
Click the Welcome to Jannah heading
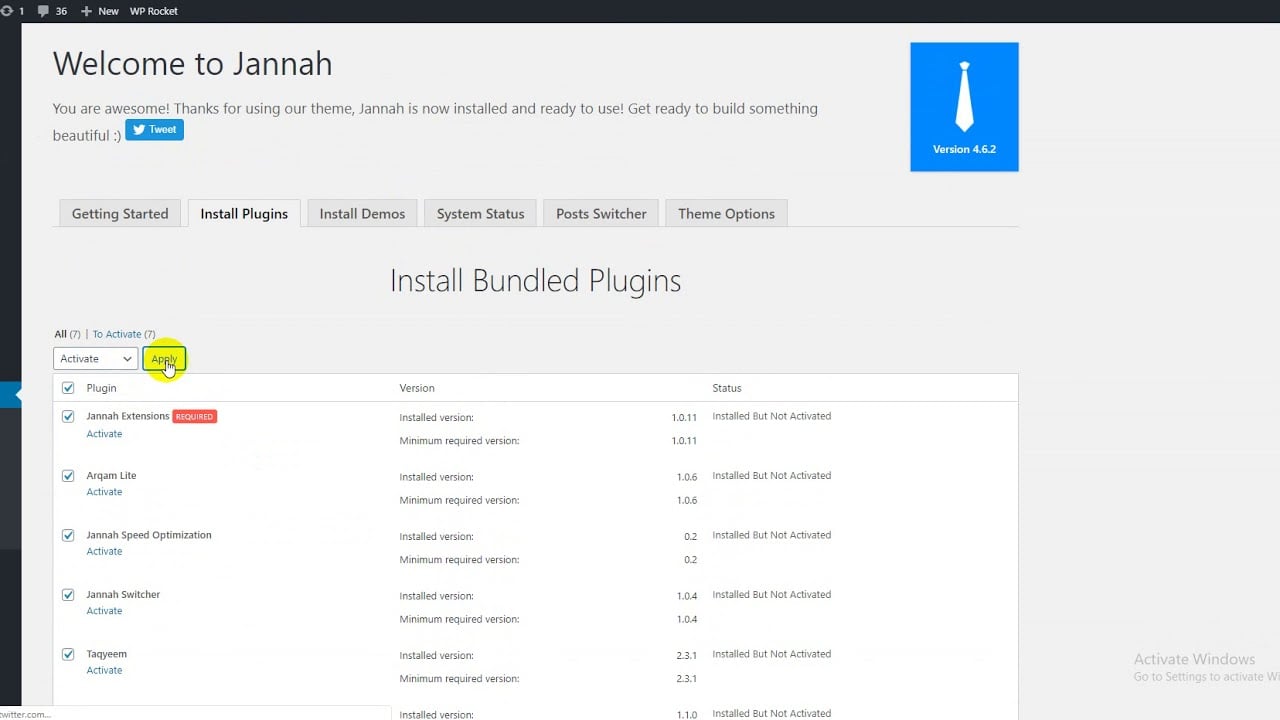point(192,64)
